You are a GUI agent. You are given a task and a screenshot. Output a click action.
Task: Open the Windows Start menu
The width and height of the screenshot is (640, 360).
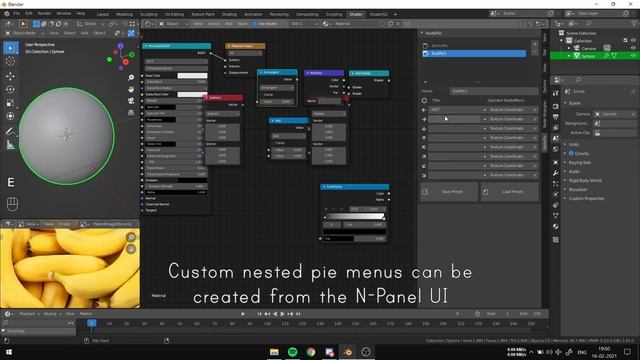click(8, 352)
